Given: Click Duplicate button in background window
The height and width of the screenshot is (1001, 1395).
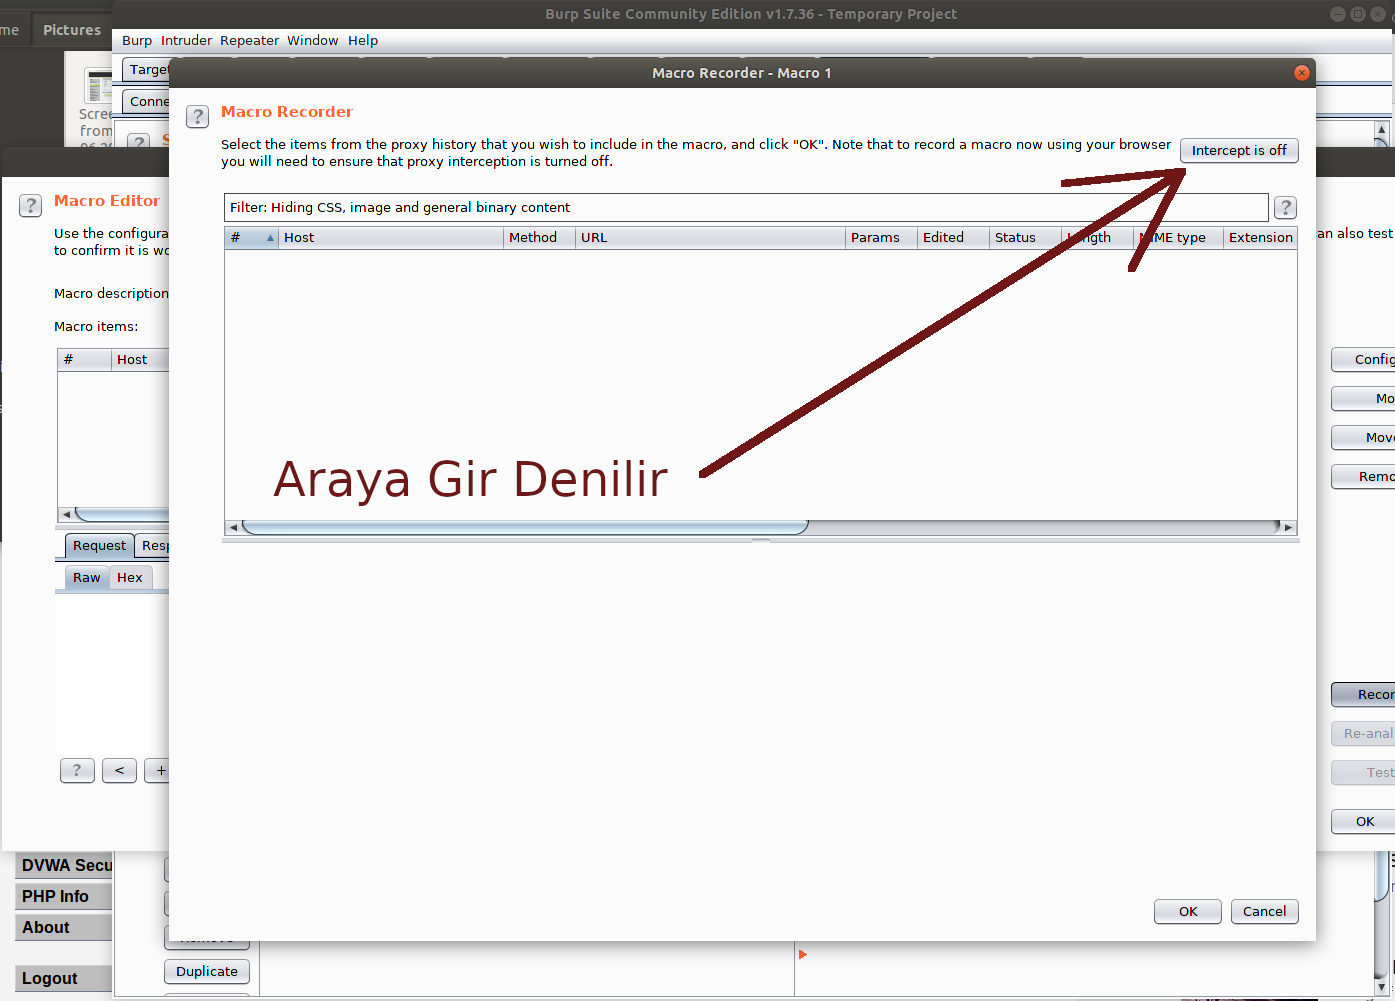Looking at the screenshot, I should click(207, 971).
